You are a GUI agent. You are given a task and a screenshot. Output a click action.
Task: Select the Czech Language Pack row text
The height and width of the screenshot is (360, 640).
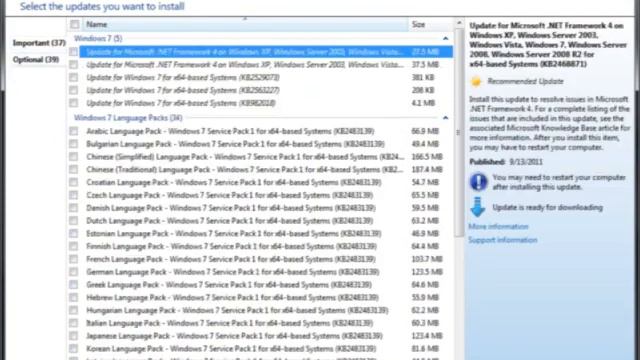pos(229,195)
